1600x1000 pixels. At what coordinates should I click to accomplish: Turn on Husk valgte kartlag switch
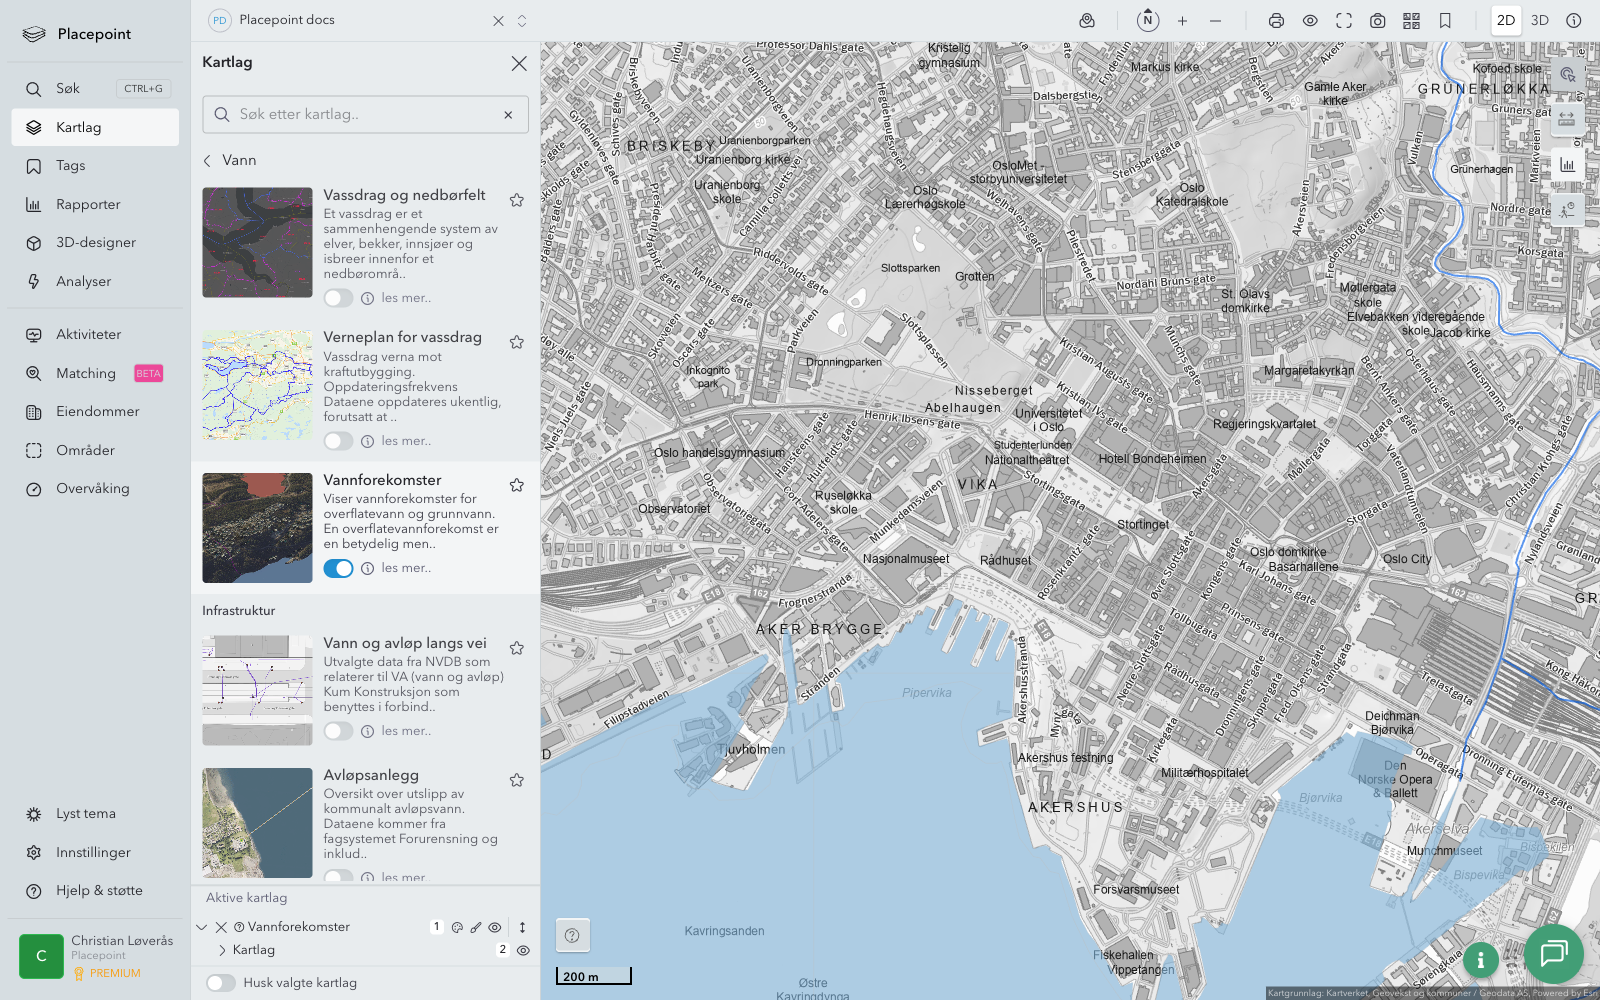(x=221, y=983)
